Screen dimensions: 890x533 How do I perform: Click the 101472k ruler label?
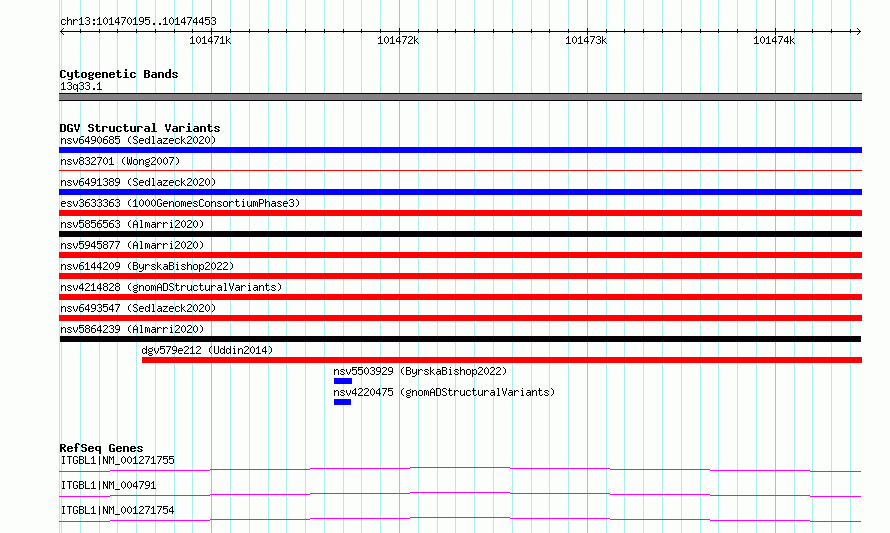(x=398, y=40)
